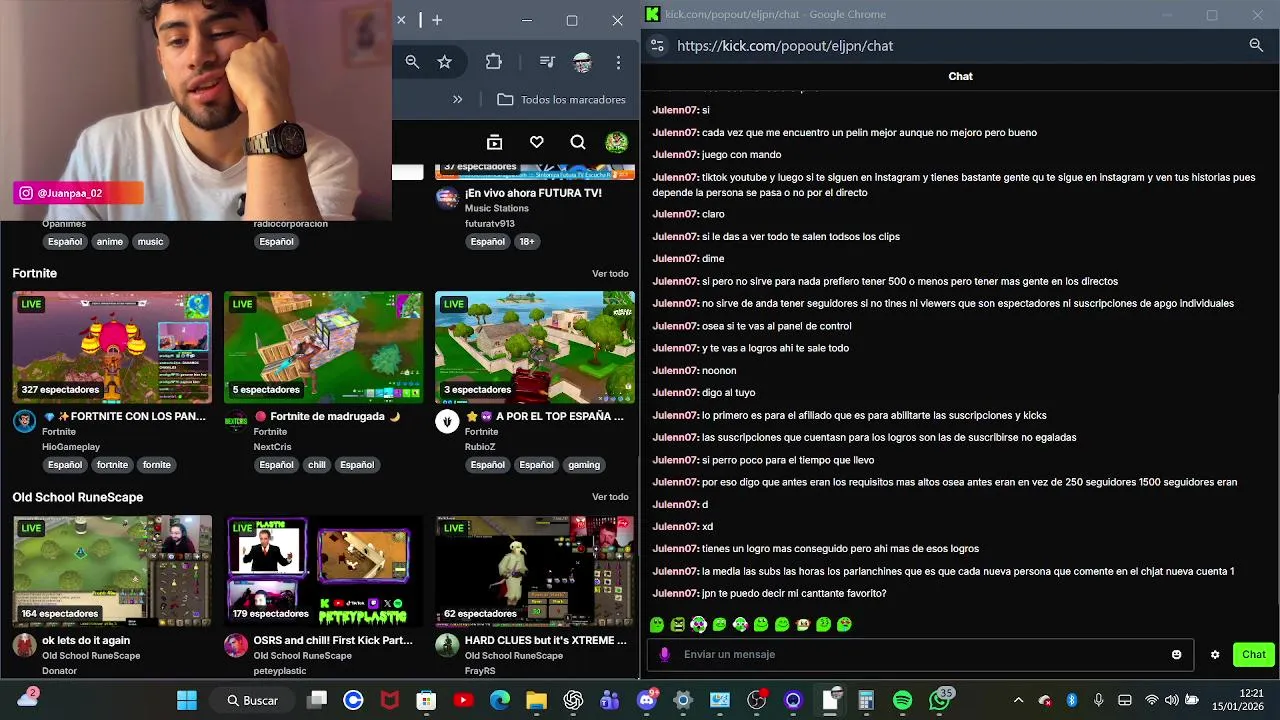Open Windows Start button

(187, 700)
